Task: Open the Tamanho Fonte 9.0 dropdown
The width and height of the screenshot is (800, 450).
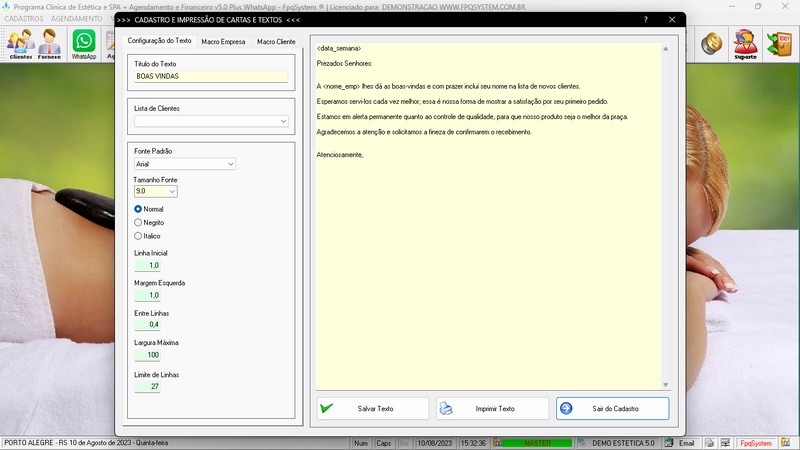Action: 172,191
